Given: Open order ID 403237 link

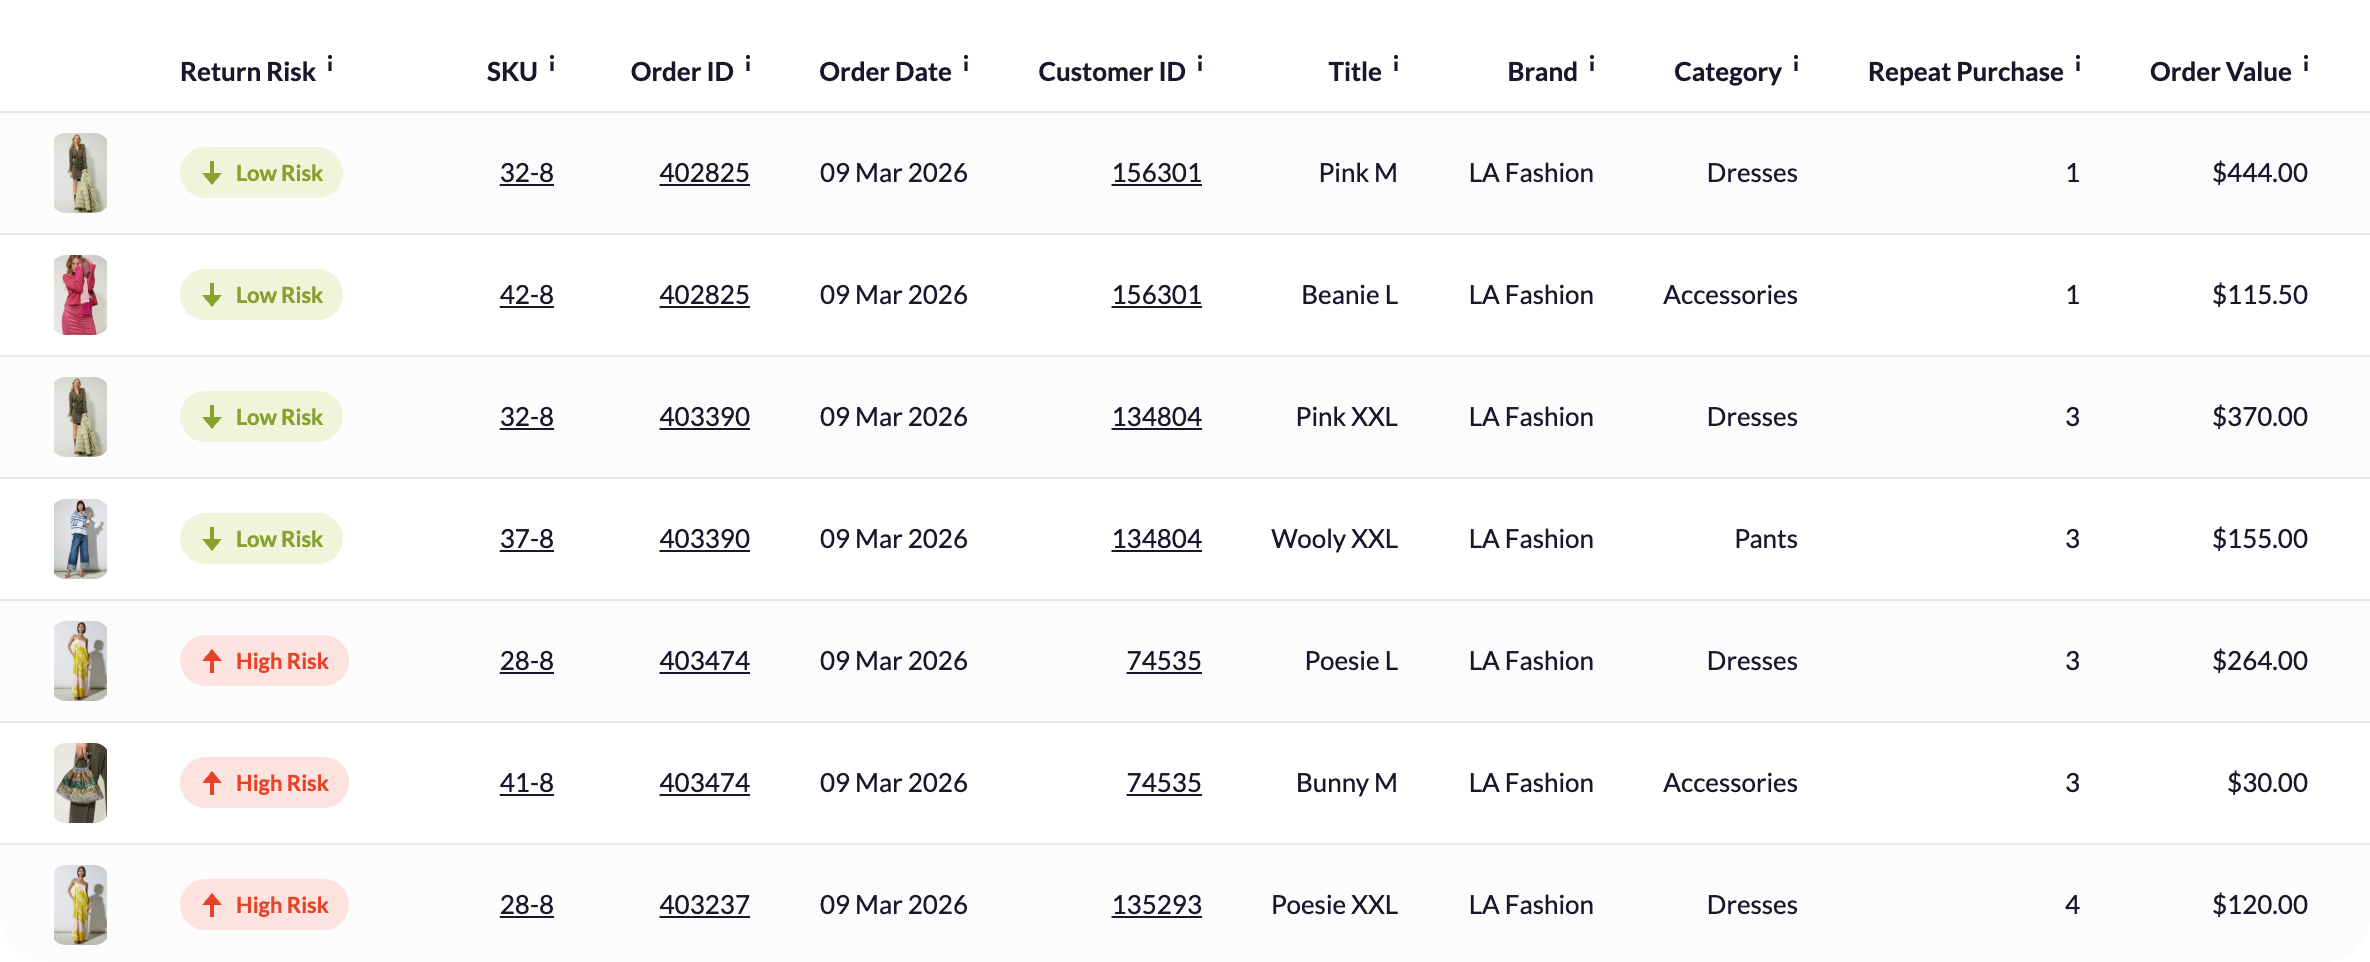Looking at the screenshot, I should tap(704, 905).
